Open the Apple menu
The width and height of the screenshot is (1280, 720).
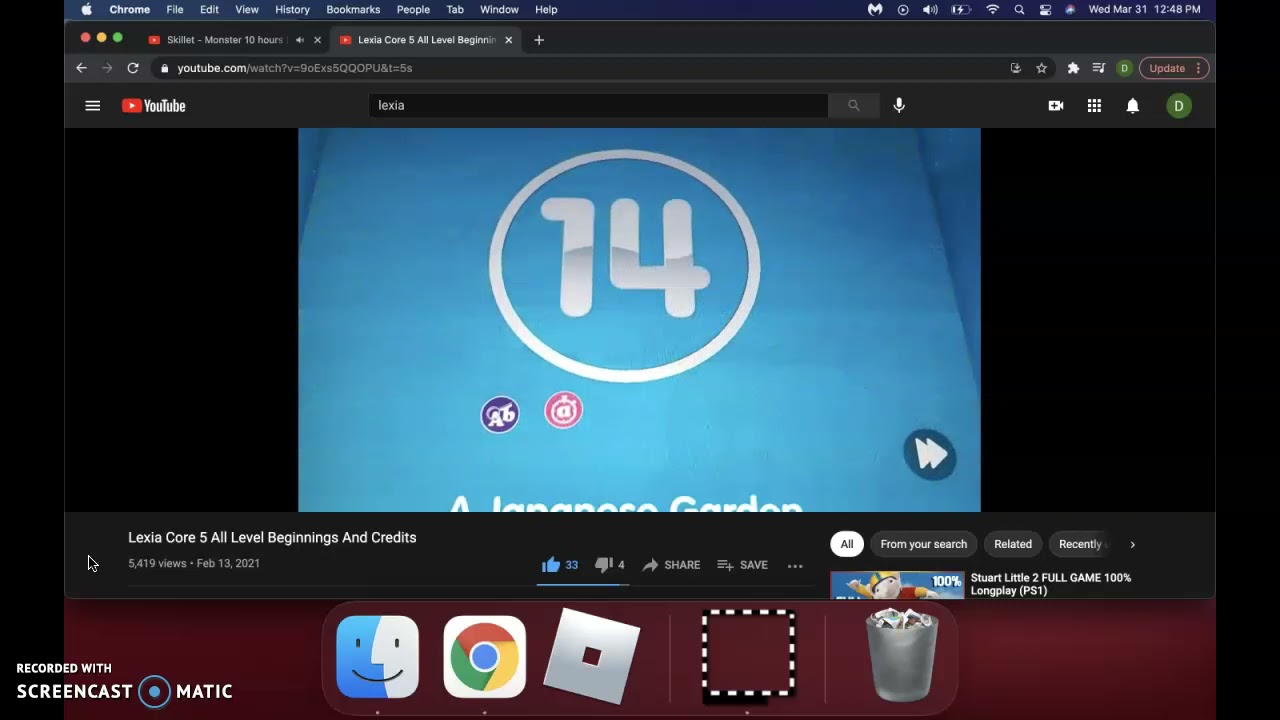tap(87, 10)
